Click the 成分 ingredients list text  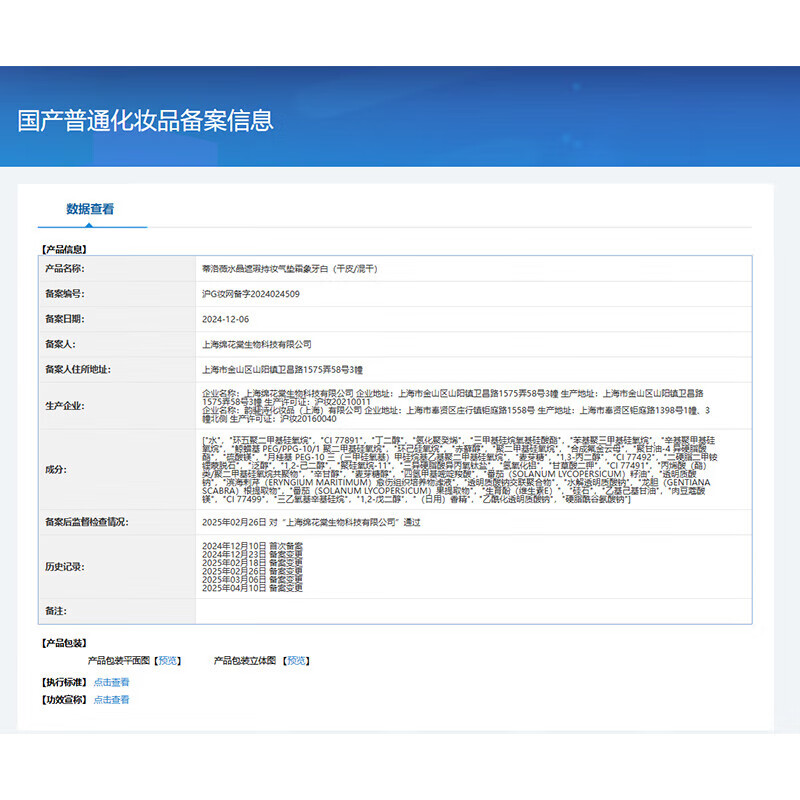[470, 470]
